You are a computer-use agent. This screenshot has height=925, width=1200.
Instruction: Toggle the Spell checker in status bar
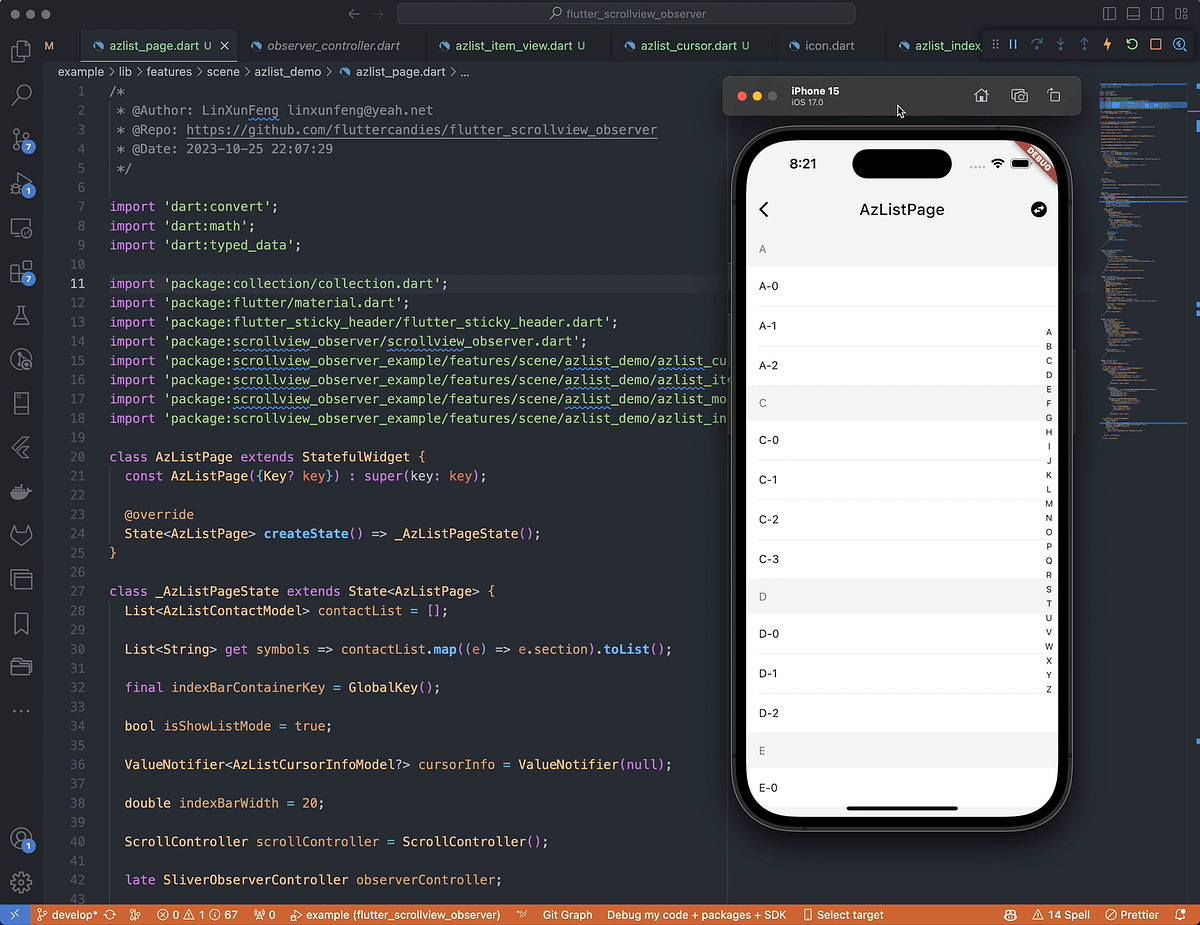[1061, 914]
